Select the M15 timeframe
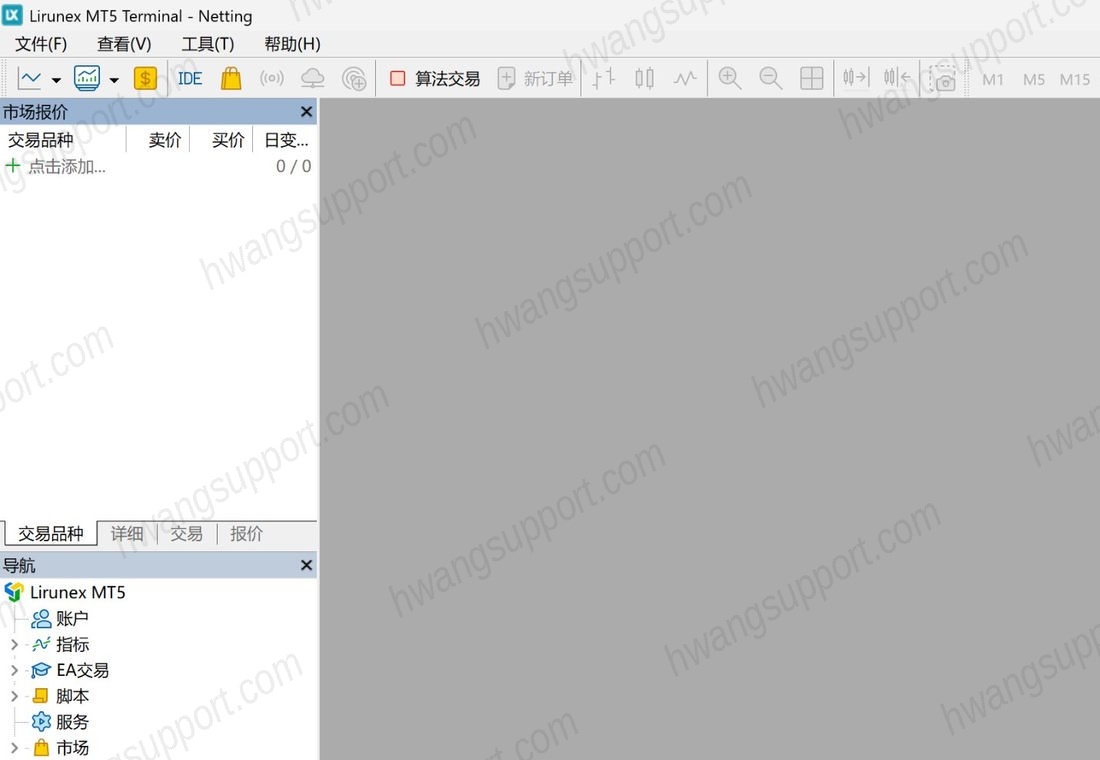 click(1075, 79)
